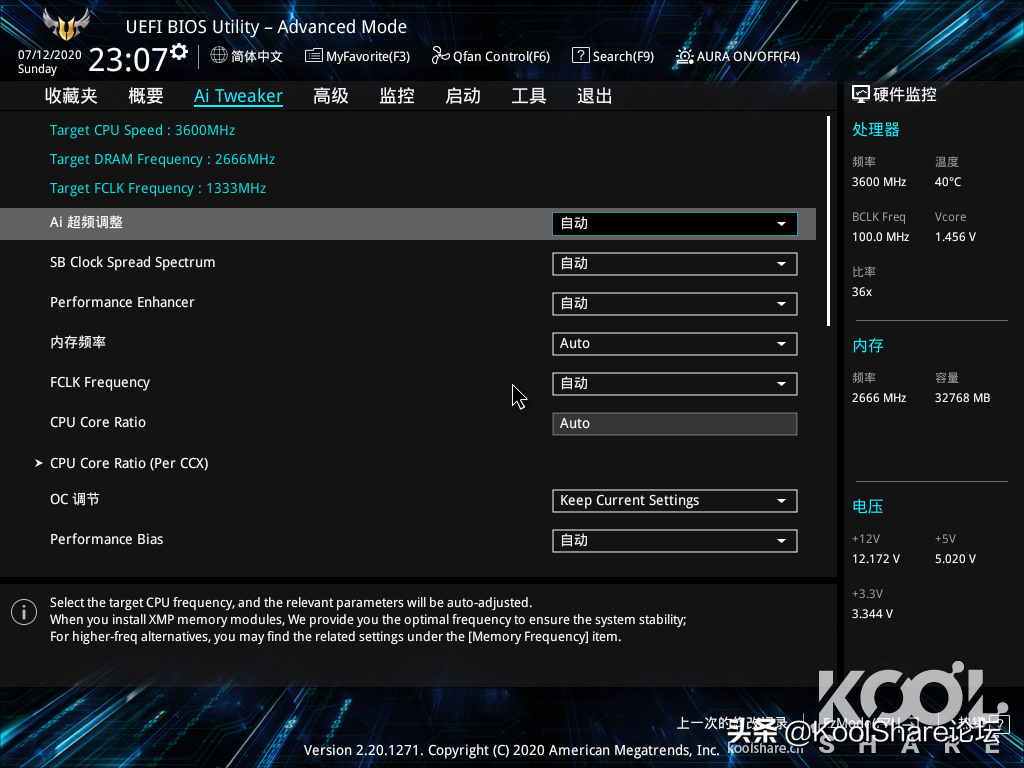Click the CPU temperature 40°C value
This screenshot has width=1024, height=768.
(x=948, y=182)
